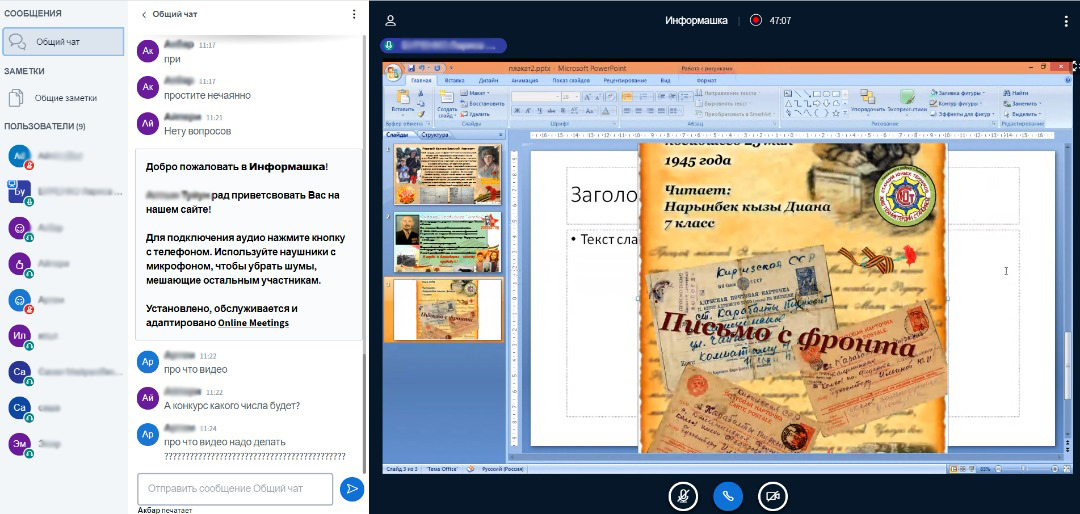Image resolution: width=1080 pixels, height=514 pixels.
Task: Hide chat with back arrow near Общий чат
Action: pyautogui.click(x=144, y=15)
